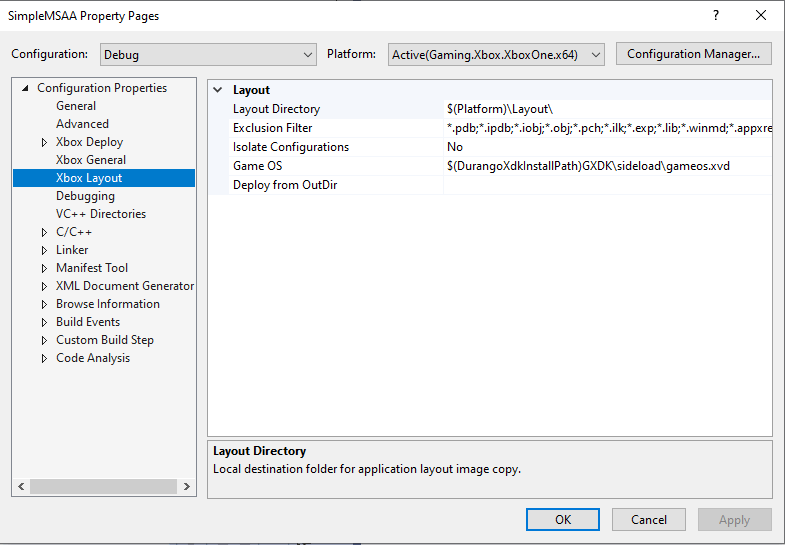Viewport: 785px width, 545px height.
Task: Expand the Xbox Deploy node
Action: pyautogui.click(x=45, y=142)
